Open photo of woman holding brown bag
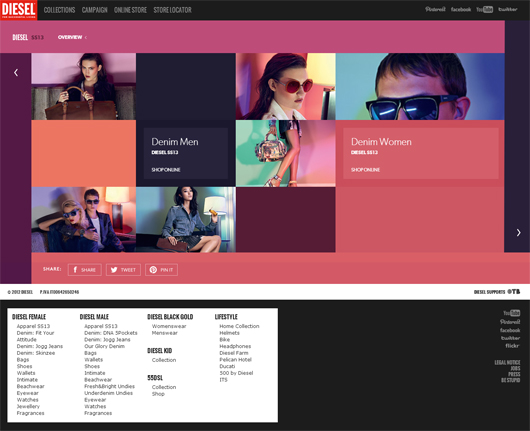Screen dimensions: 530x431 (x=84, y=87)
